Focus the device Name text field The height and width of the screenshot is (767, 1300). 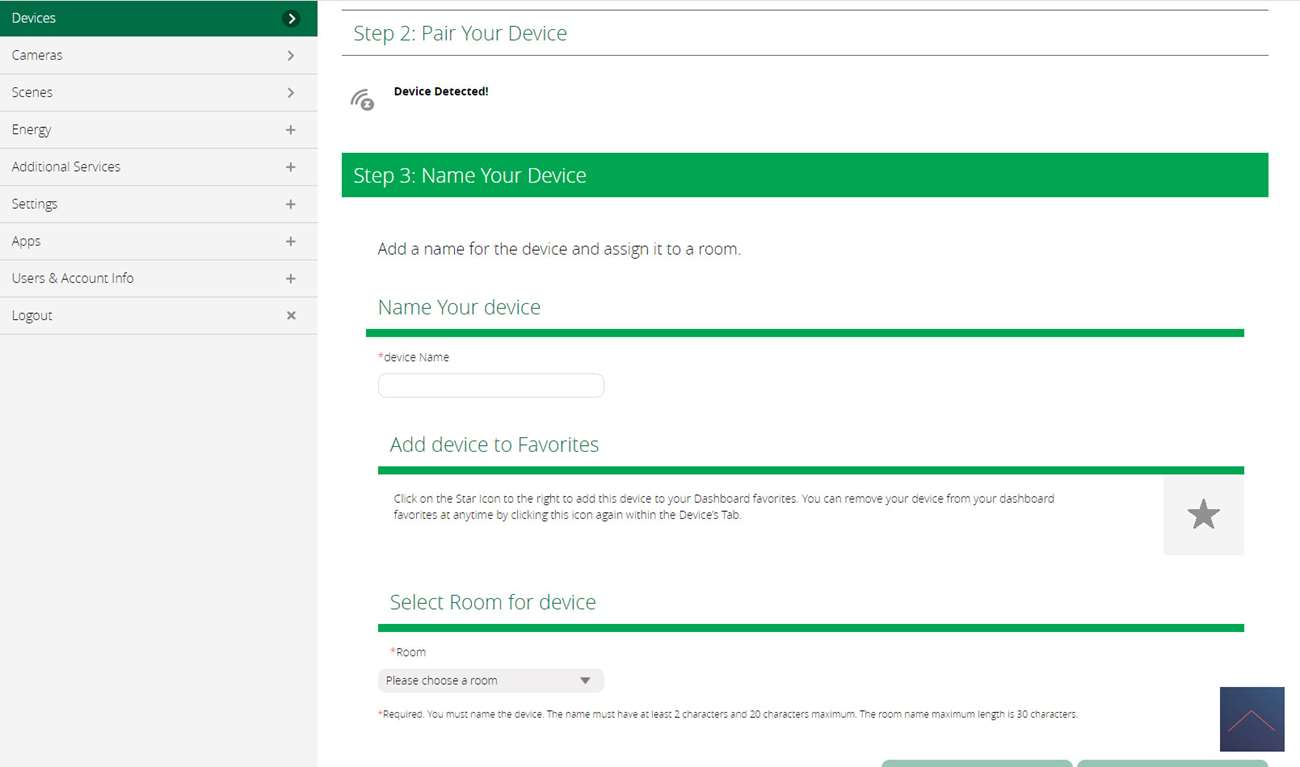pos(491,386)
